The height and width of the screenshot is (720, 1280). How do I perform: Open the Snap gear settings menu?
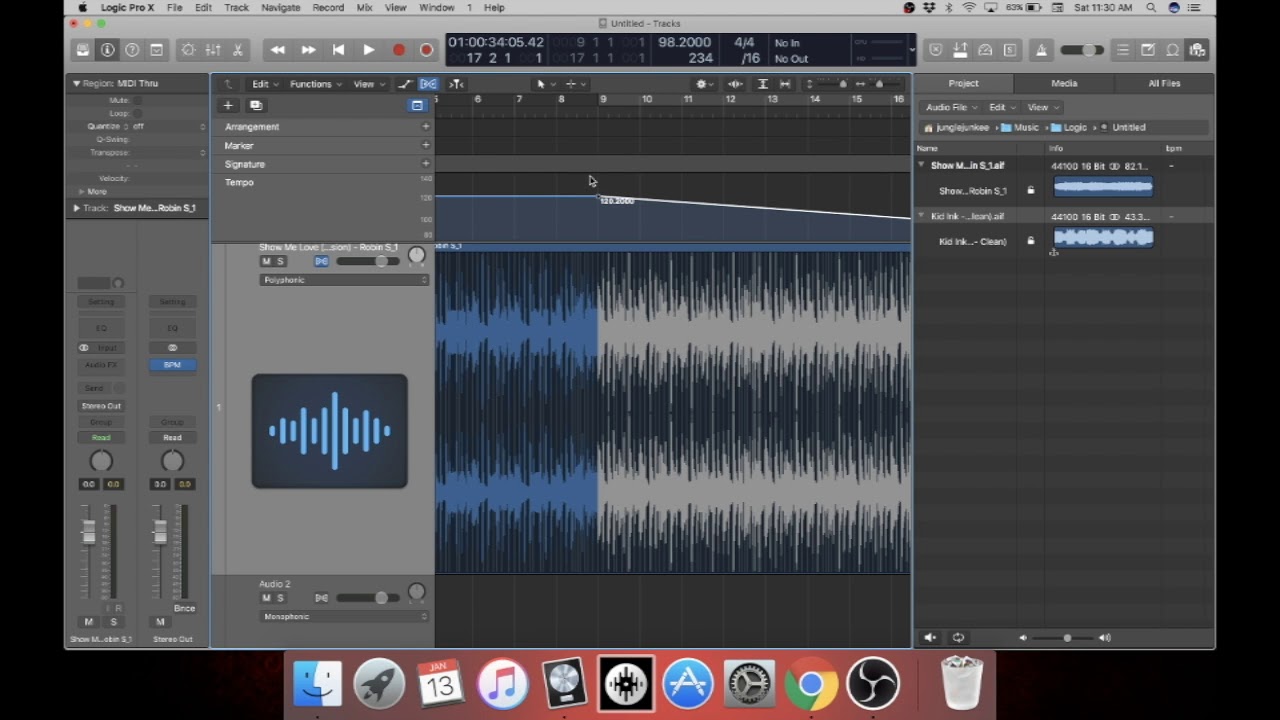click(704, 84)
